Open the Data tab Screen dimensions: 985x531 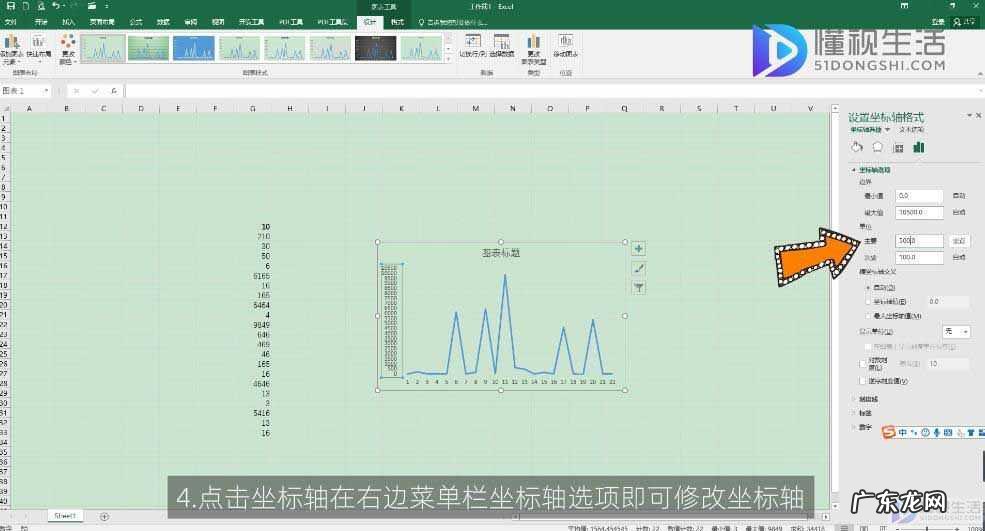click(163, 22)
